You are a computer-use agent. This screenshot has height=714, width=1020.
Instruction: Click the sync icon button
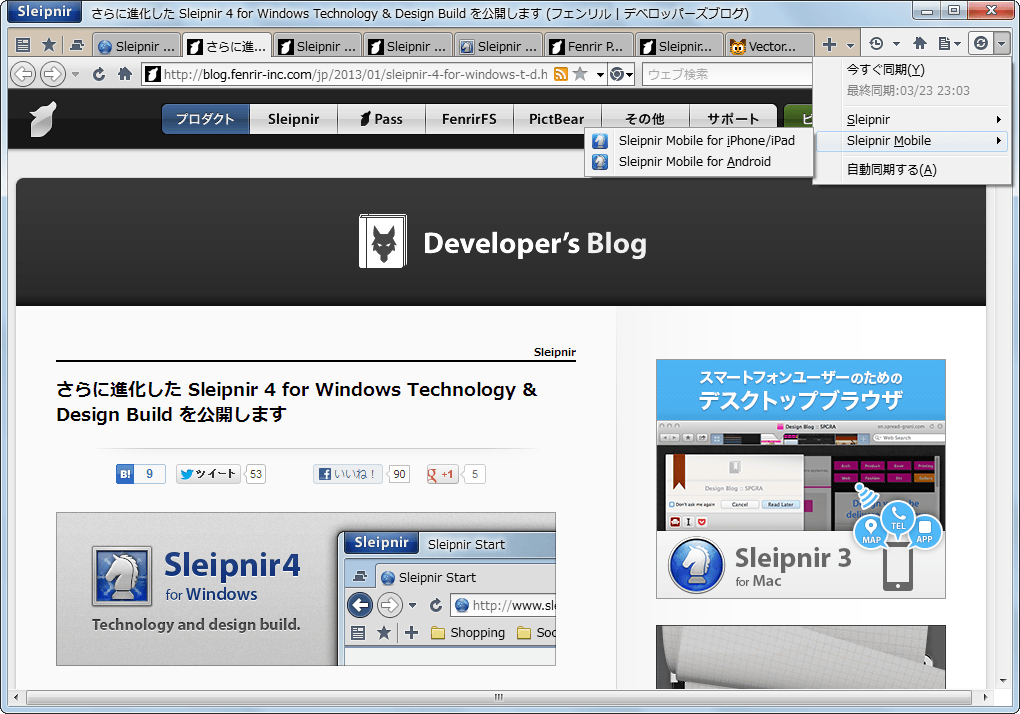coord(981,44)
